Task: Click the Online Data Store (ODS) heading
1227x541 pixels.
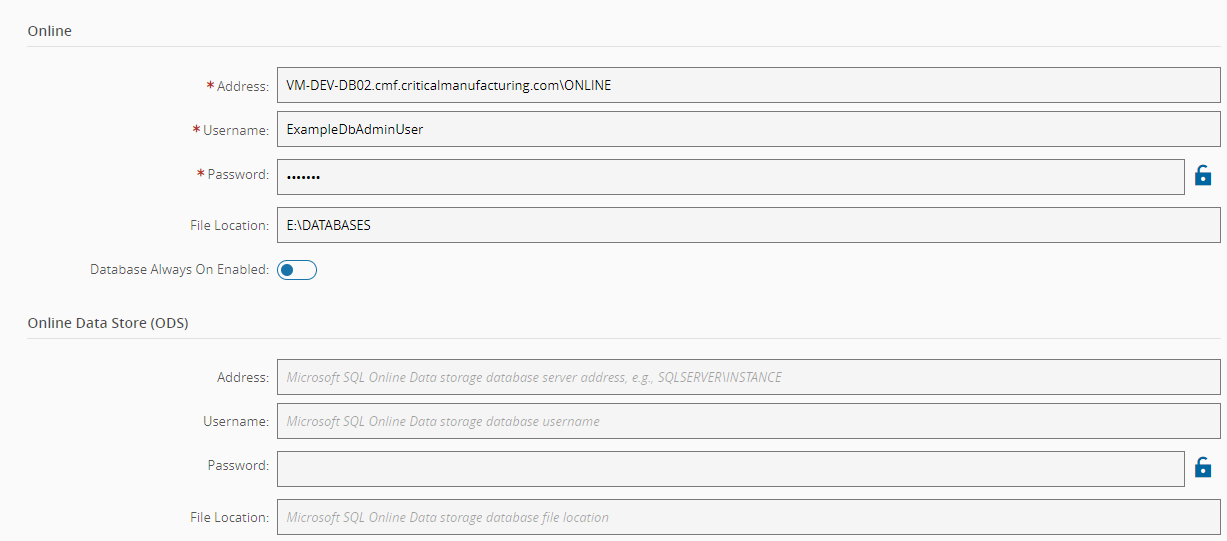Action: point(108,323)
